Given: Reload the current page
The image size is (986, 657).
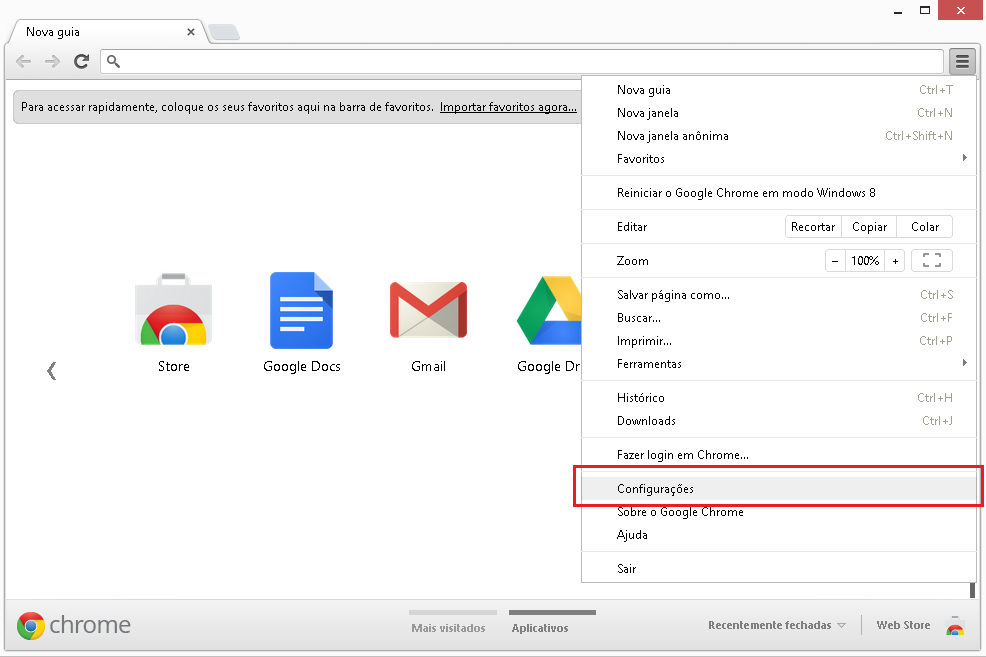Looking at the screenshot, I should click(81, 61).
